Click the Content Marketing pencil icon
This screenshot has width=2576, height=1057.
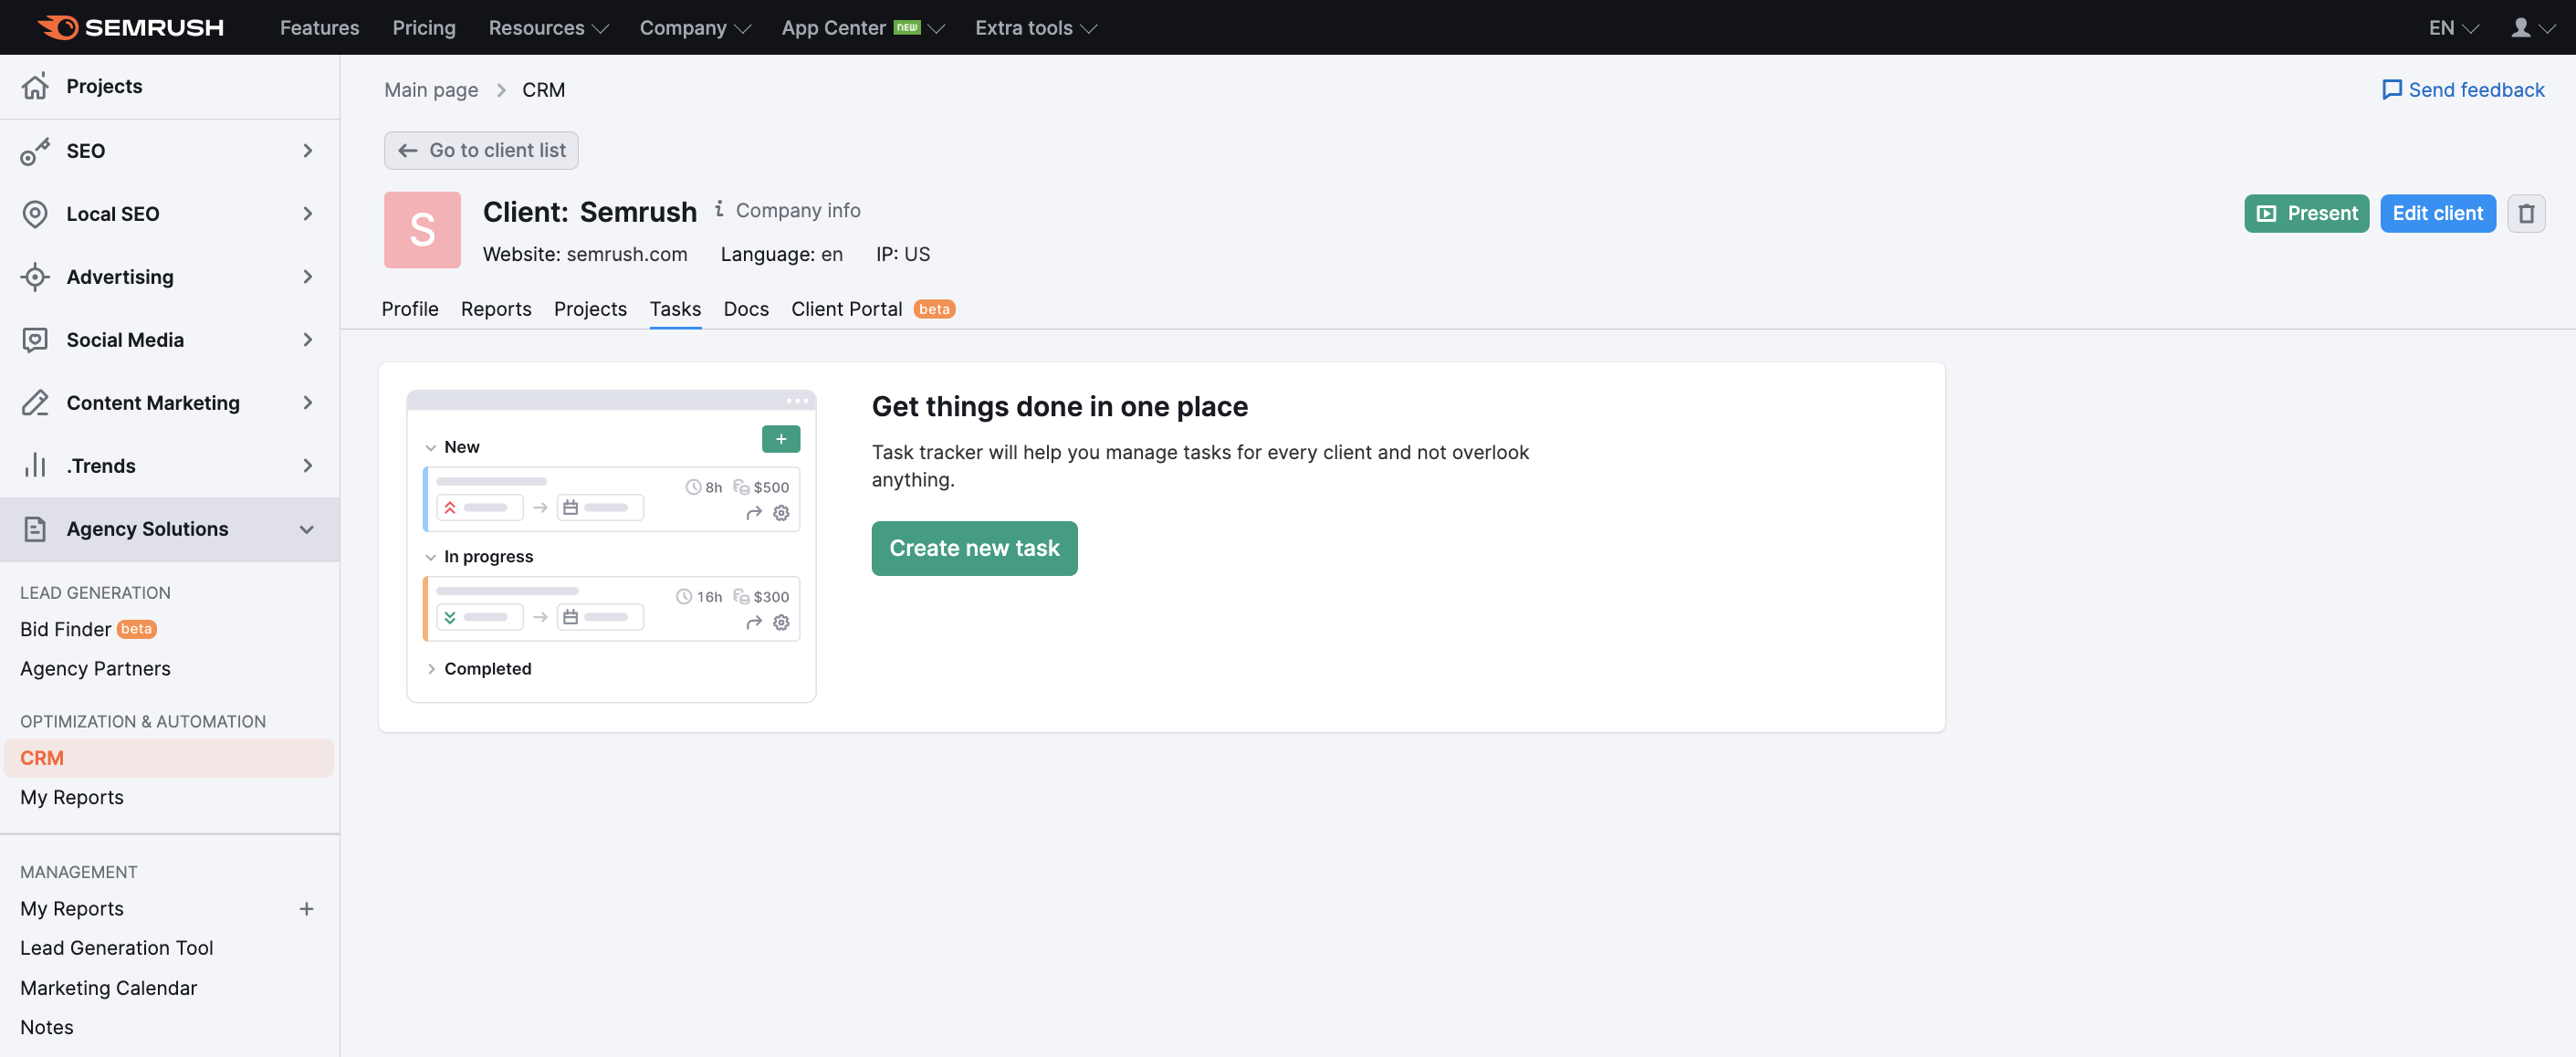coord(35,403)
